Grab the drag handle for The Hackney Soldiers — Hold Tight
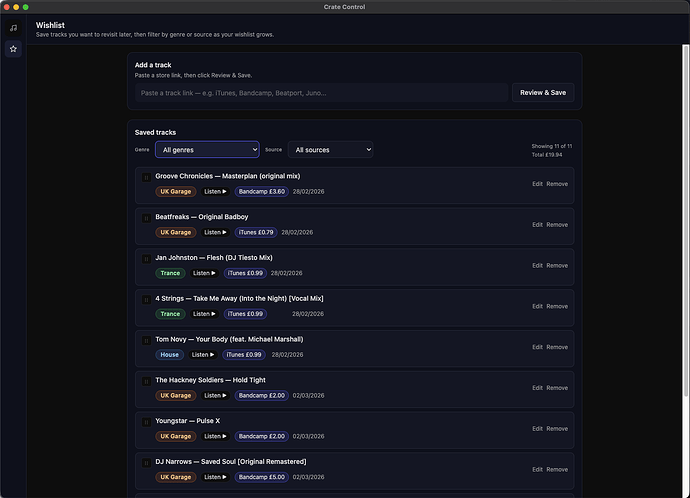The height and width of the screenshot is (498, 690). coord(146,382)
